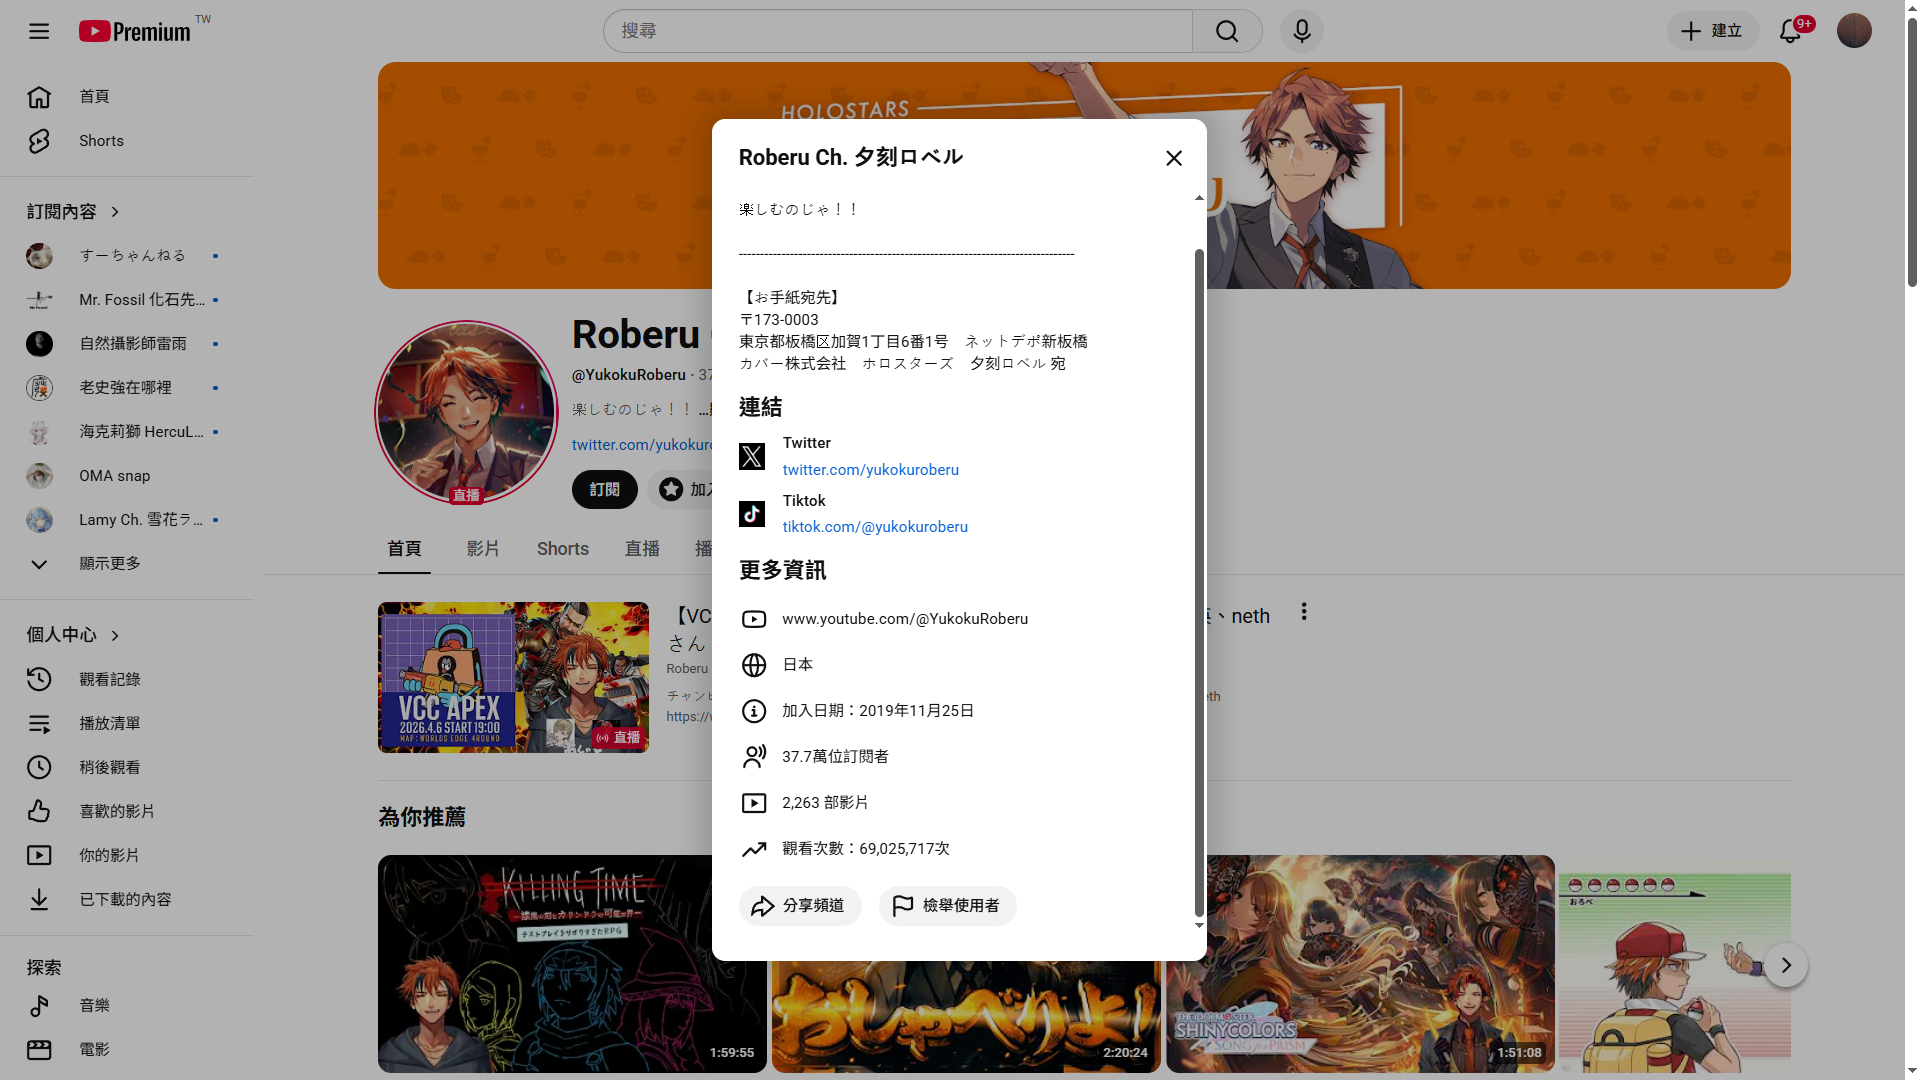This screenshot has height=1080, width=1920.
Task: Close the Roberu Ch. about dialog
Action: 1174,158
